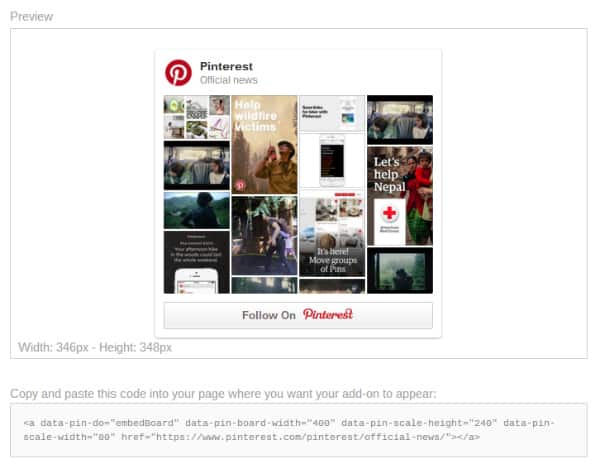Open the Official news board link

pyautogui.click(x=228, y=80)
